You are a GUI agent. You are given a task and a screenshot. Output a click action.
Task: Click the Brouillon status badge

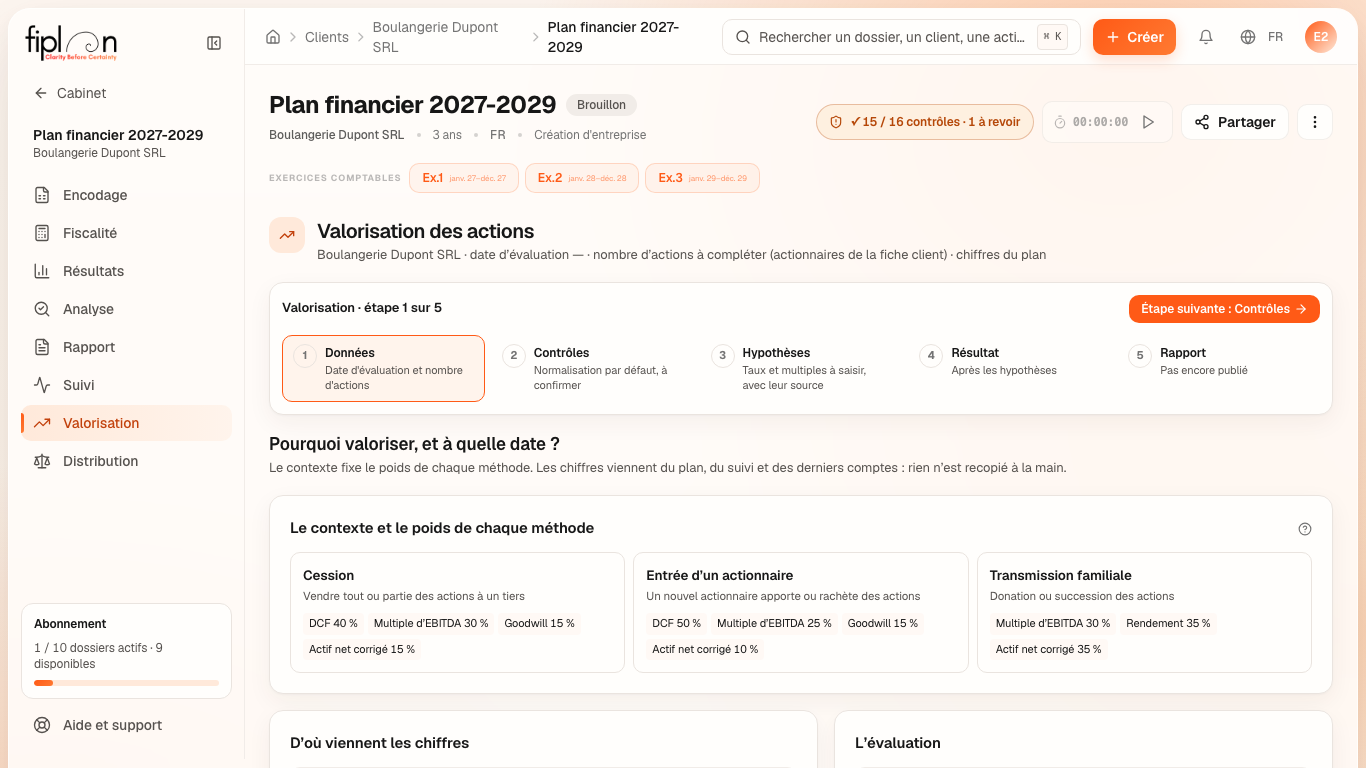601,105
